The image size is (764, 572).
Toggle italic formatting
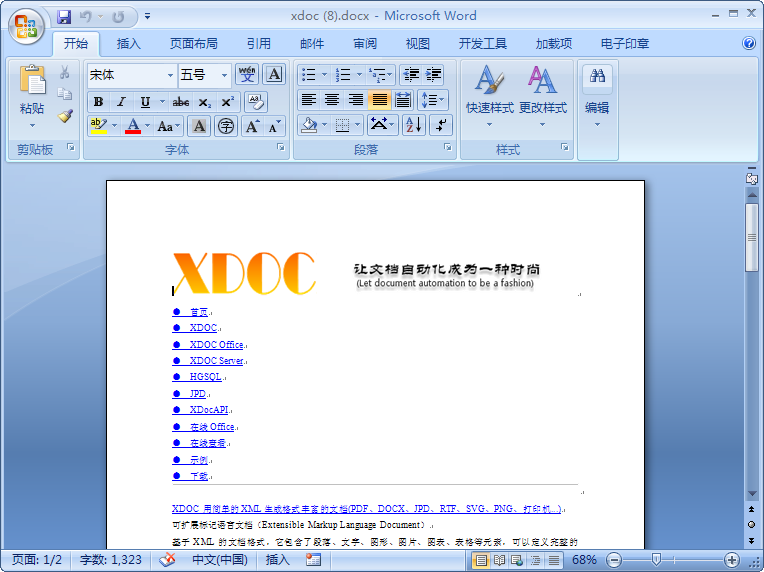[121, 102]
